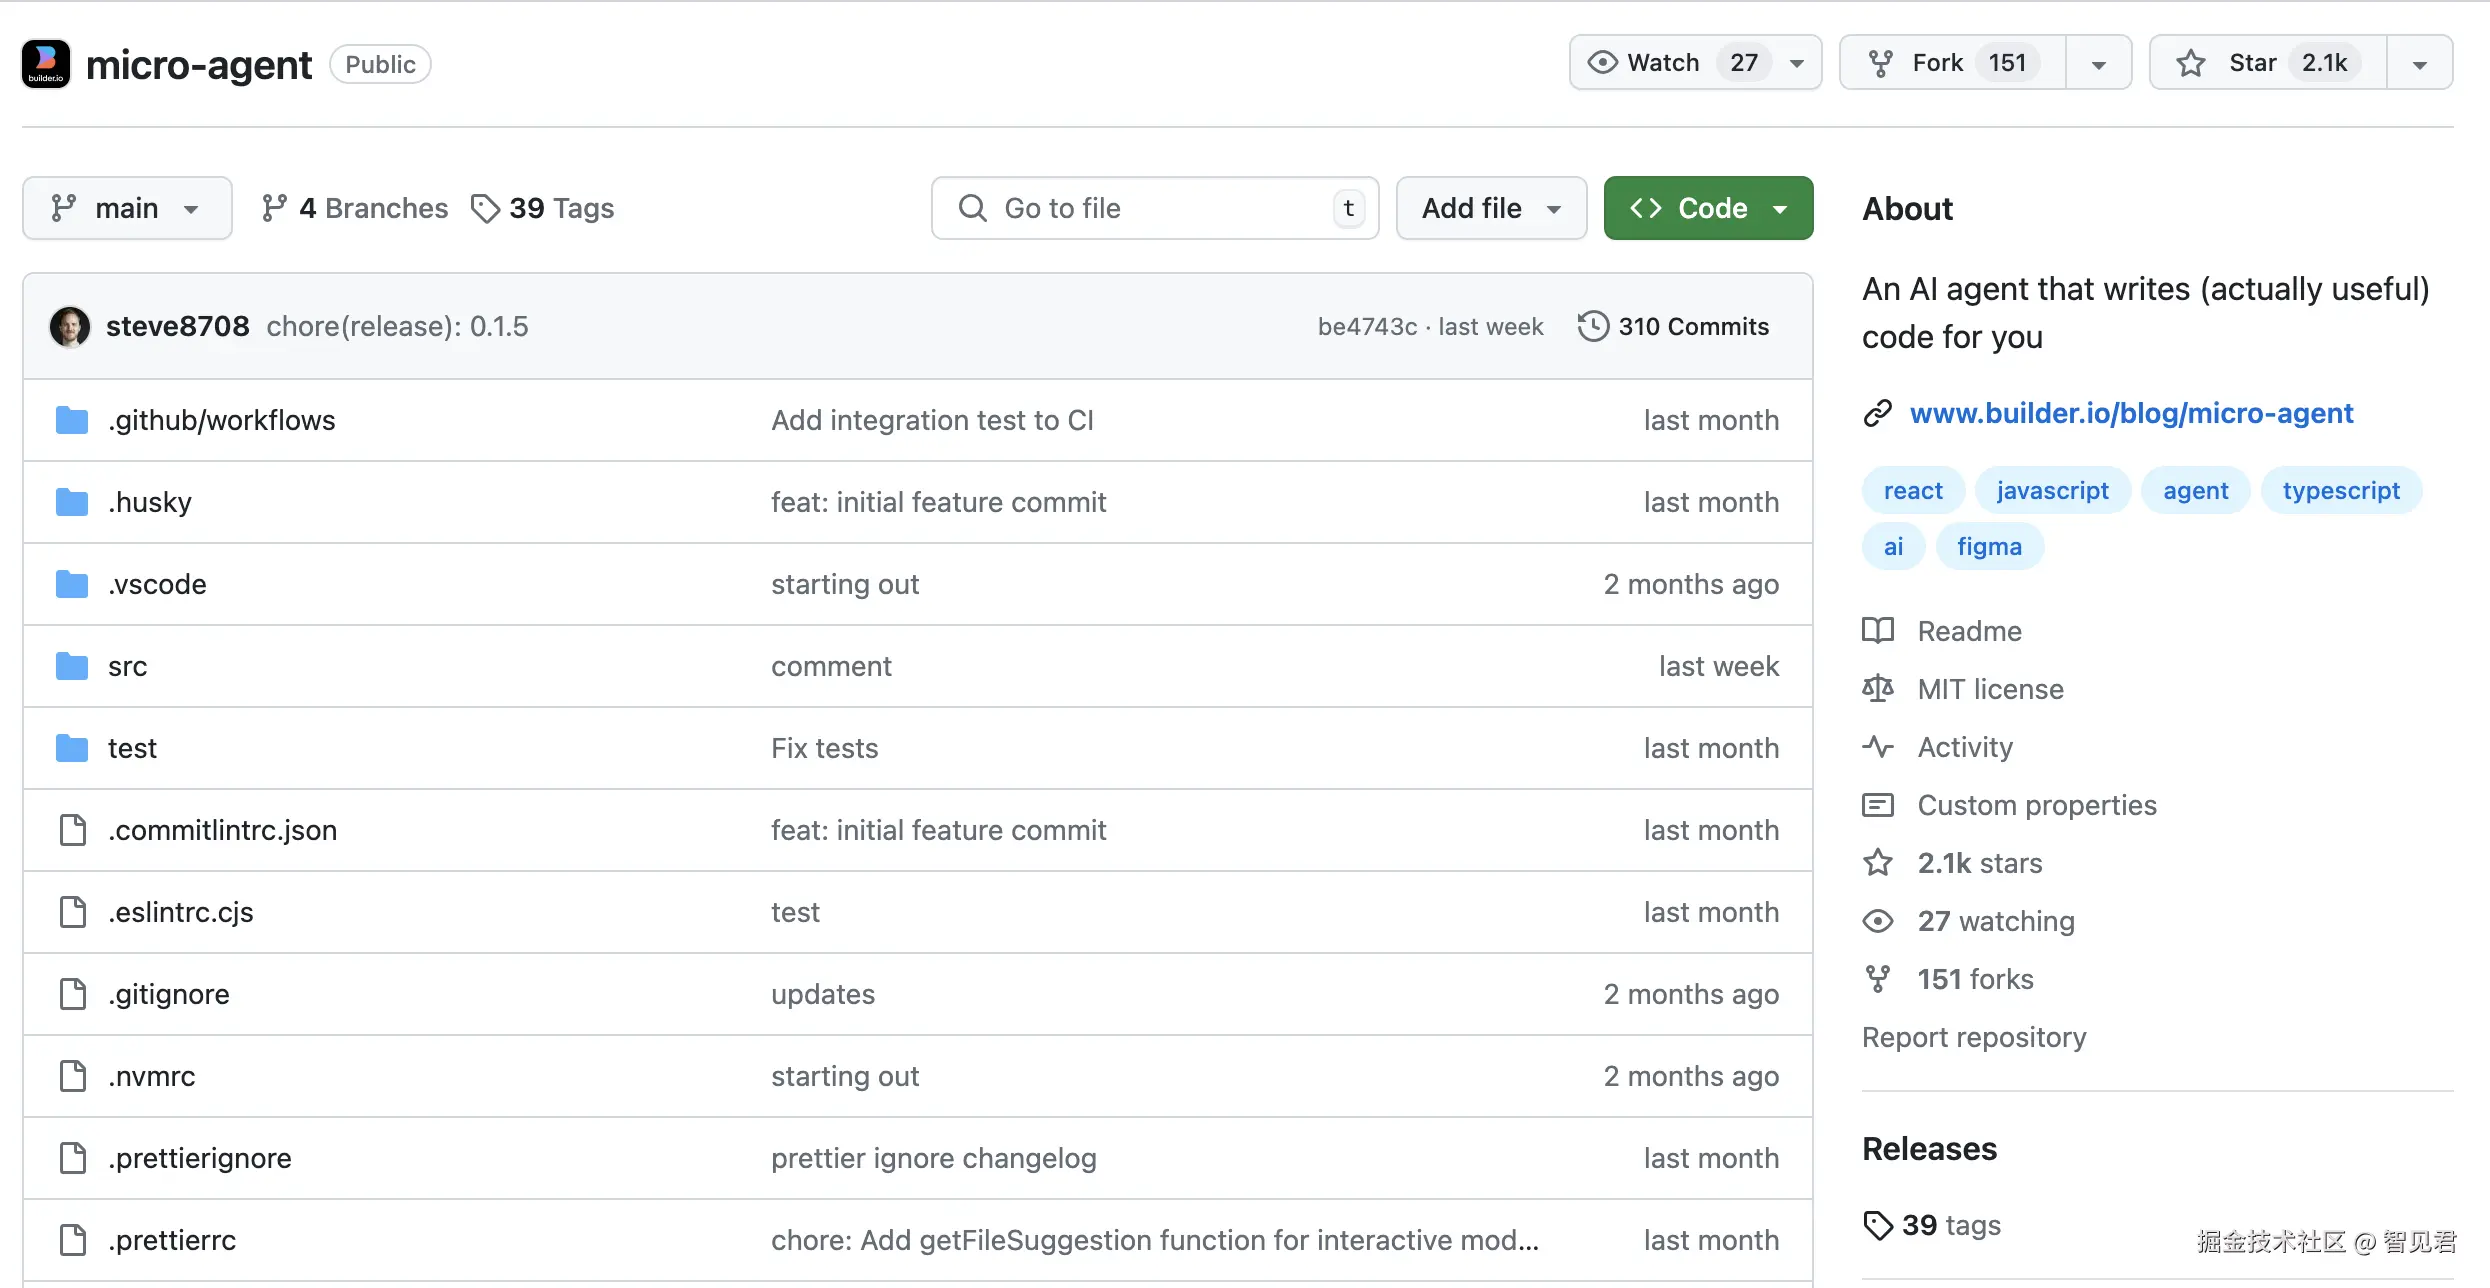This screenshot has height=1288, width=2490.
Task: Click the .gitignore file icon
Action: (x=72, y=994)
